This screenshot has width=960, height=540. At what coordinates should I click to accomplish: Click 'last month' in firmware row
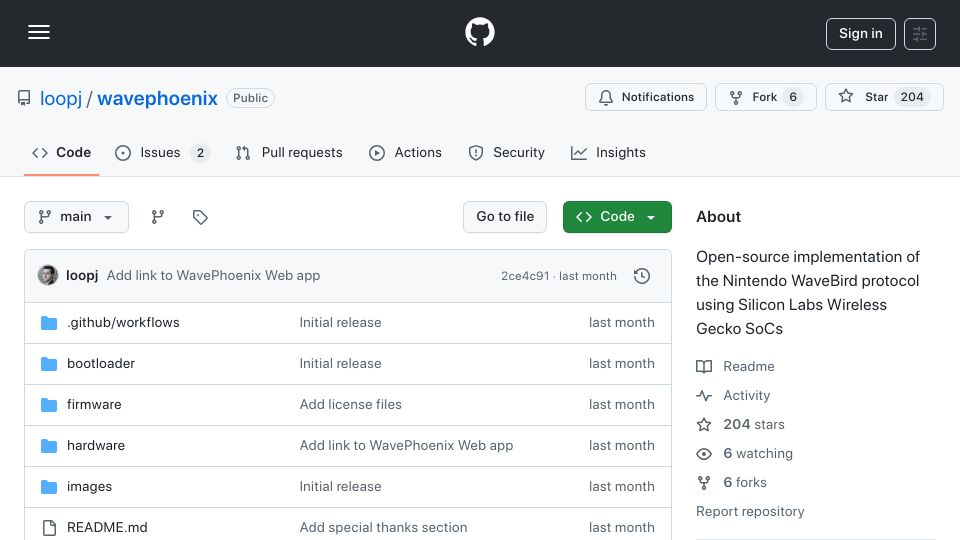(x=621, y=405)
